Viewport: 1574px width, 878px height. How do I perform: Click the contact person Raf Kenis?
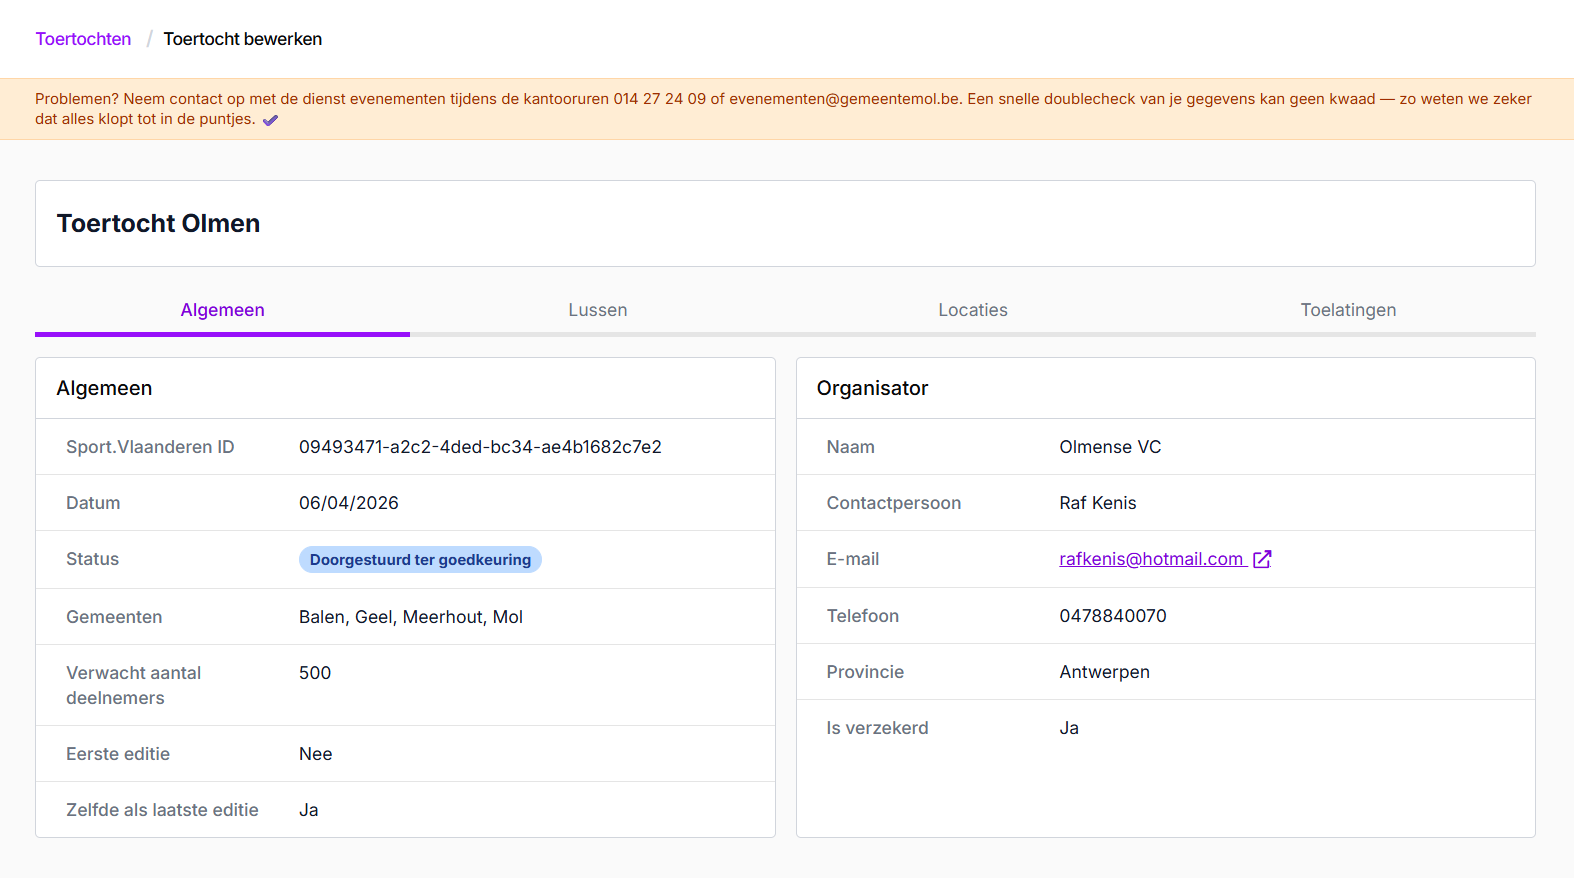(x=1097, y=503)
